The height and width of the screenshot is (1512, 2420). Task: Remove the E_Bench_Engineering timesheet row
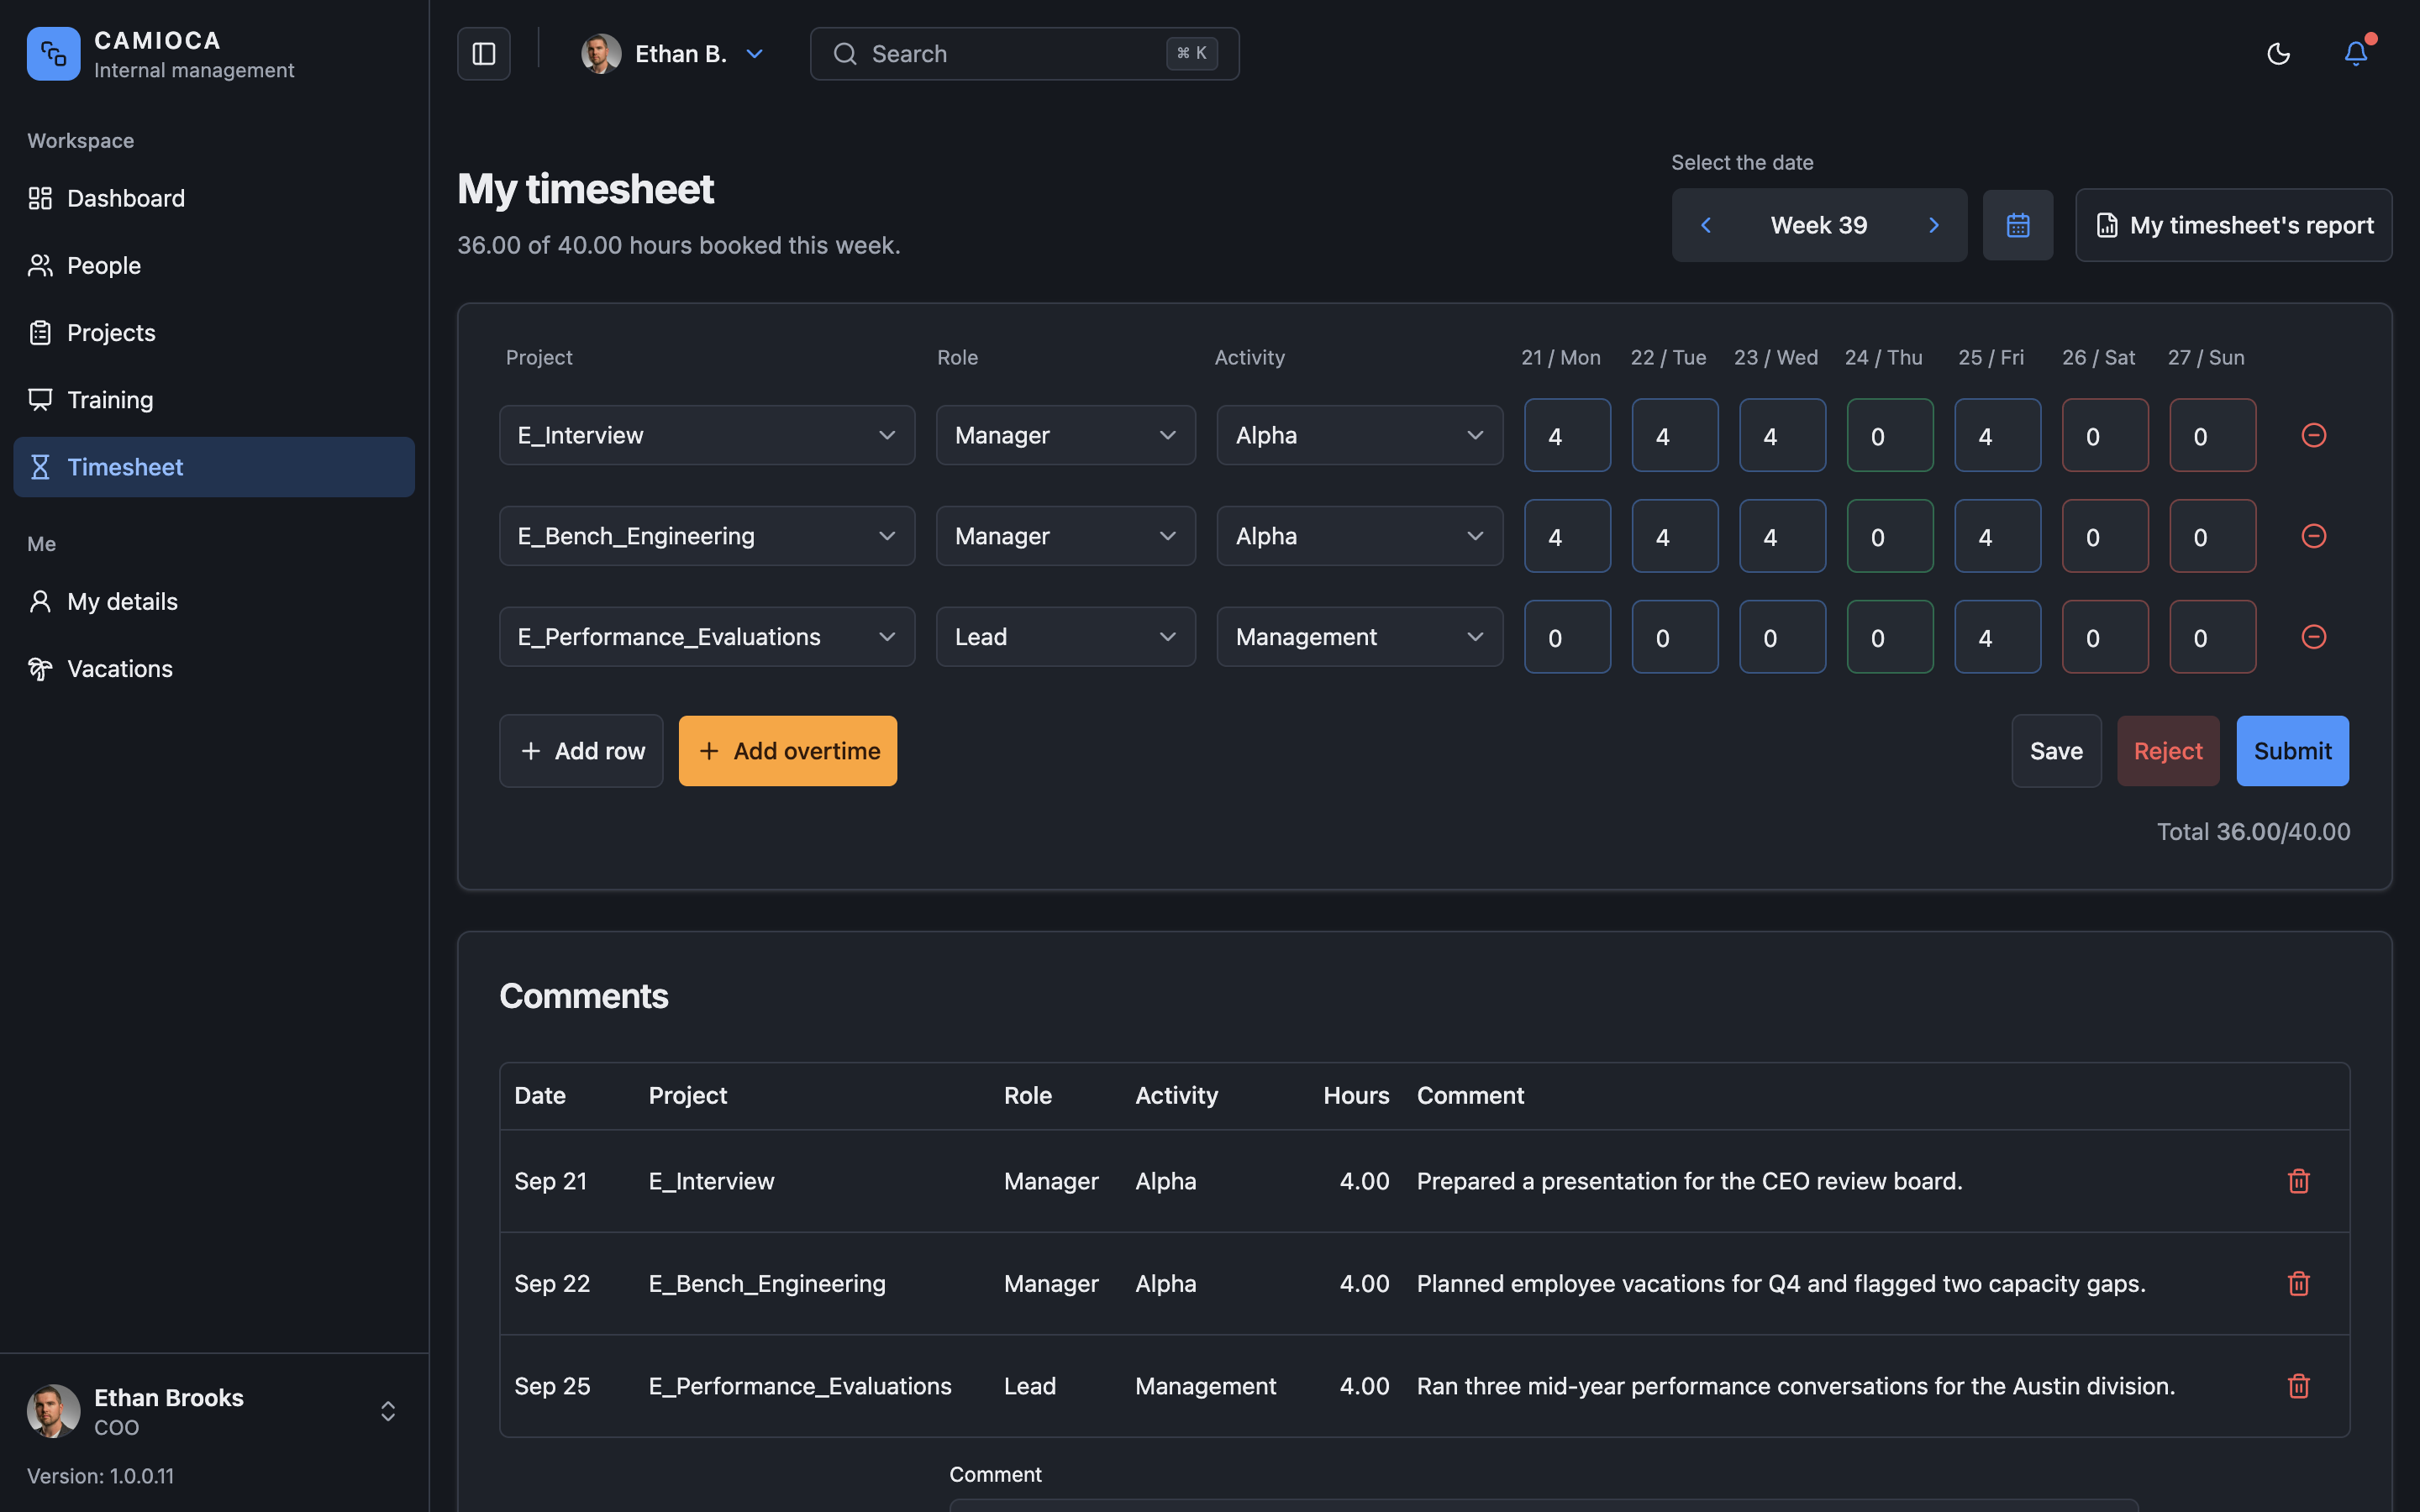click(x=2314, y=536)
